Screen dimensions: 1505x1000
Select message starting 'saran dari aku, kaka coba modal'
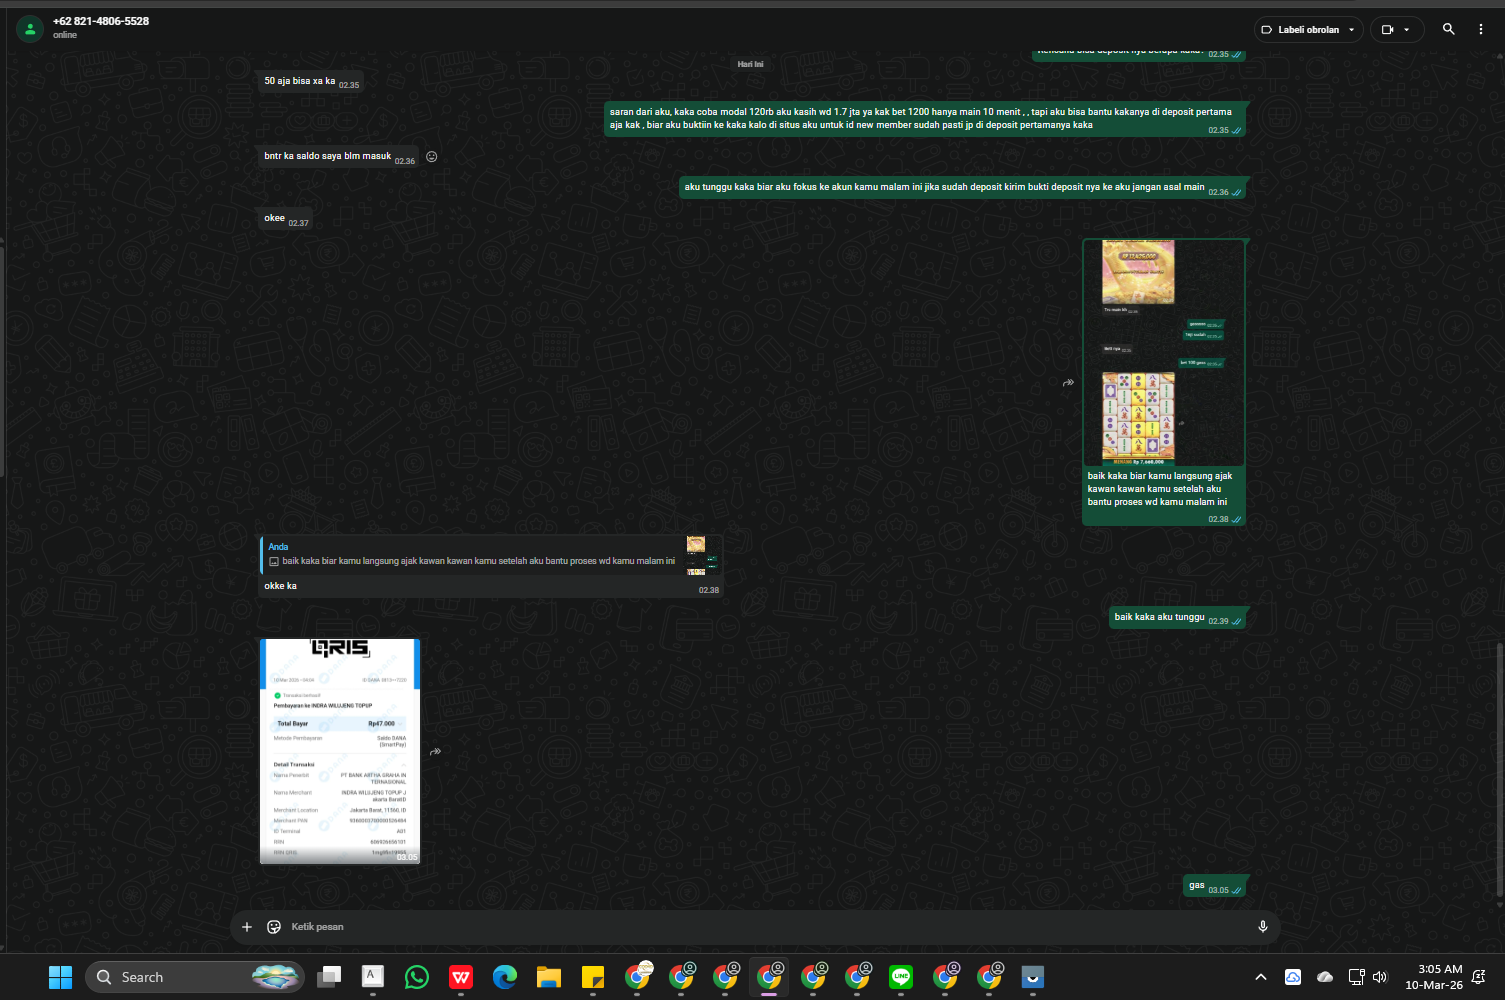pyautogui.click(x=925, y=119)
